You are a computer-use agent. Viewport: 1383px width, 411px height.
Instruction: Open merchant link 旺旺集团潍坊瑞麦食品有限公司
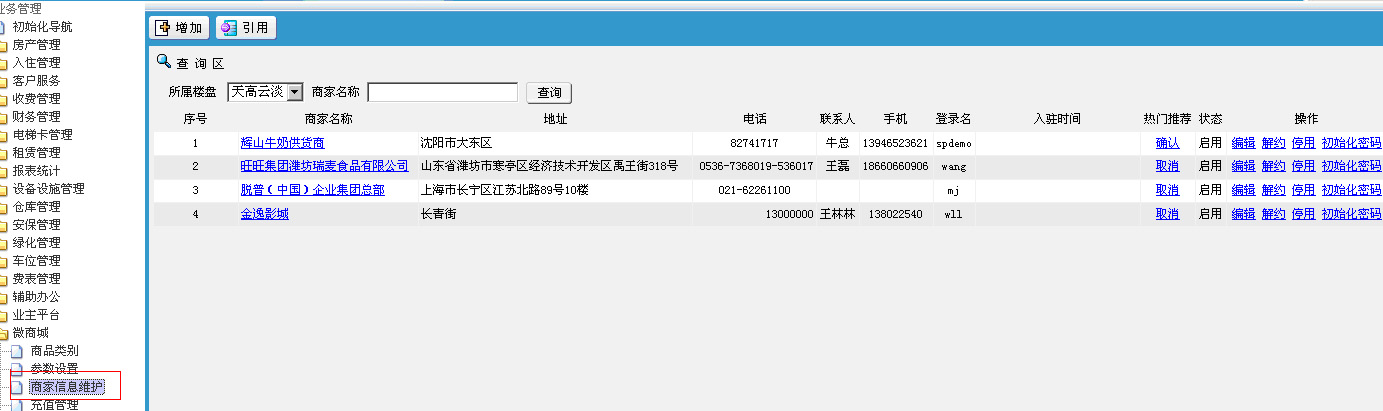[325, 166]
